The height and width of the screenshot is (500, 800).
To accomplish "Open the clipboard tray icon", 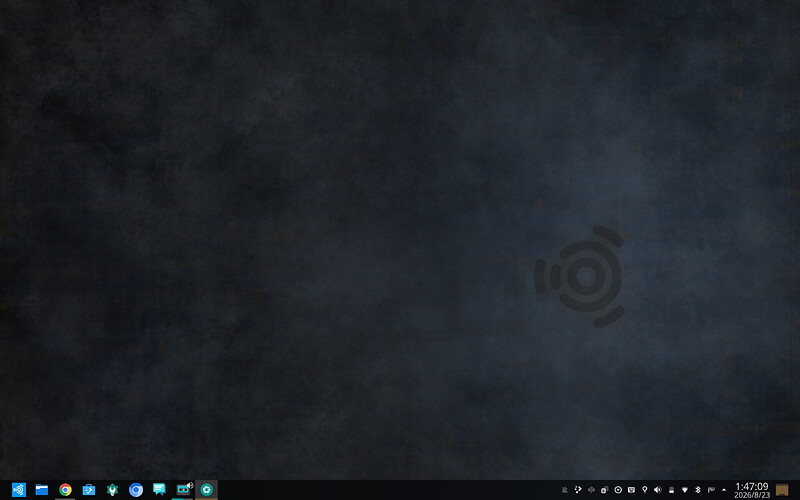I will [x=605, y=490].
